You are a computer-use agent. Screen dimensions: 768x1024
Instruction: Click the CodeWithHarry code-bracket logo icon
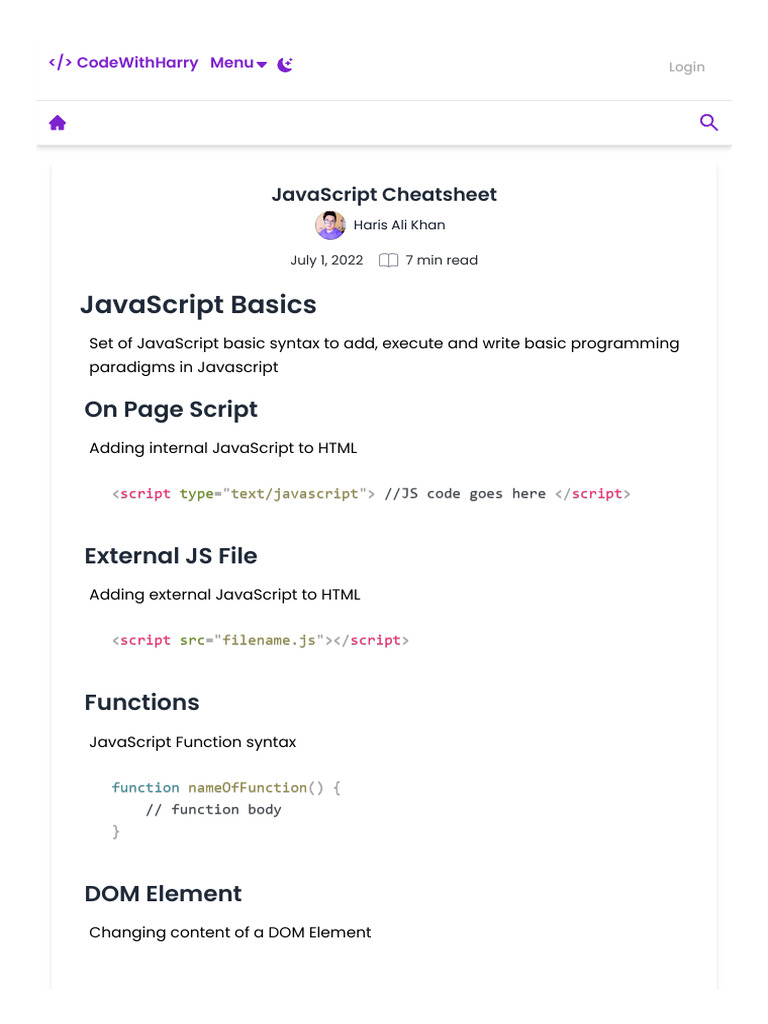pos(60,63)
